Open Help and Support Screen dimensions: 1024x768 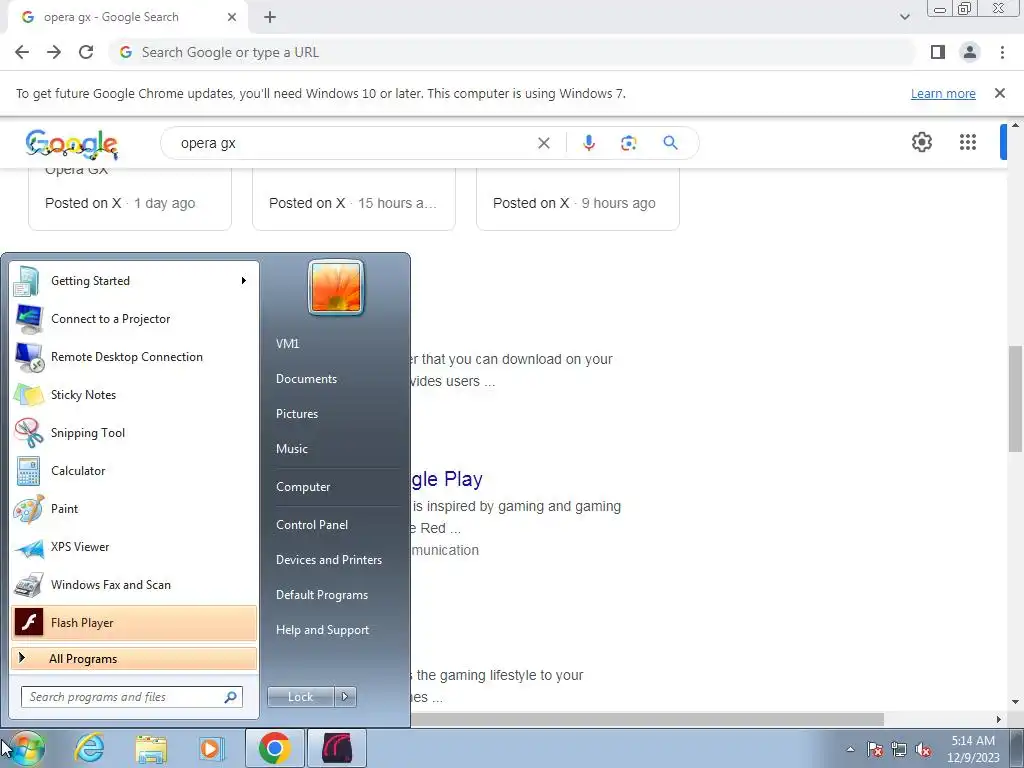point(323,630)
